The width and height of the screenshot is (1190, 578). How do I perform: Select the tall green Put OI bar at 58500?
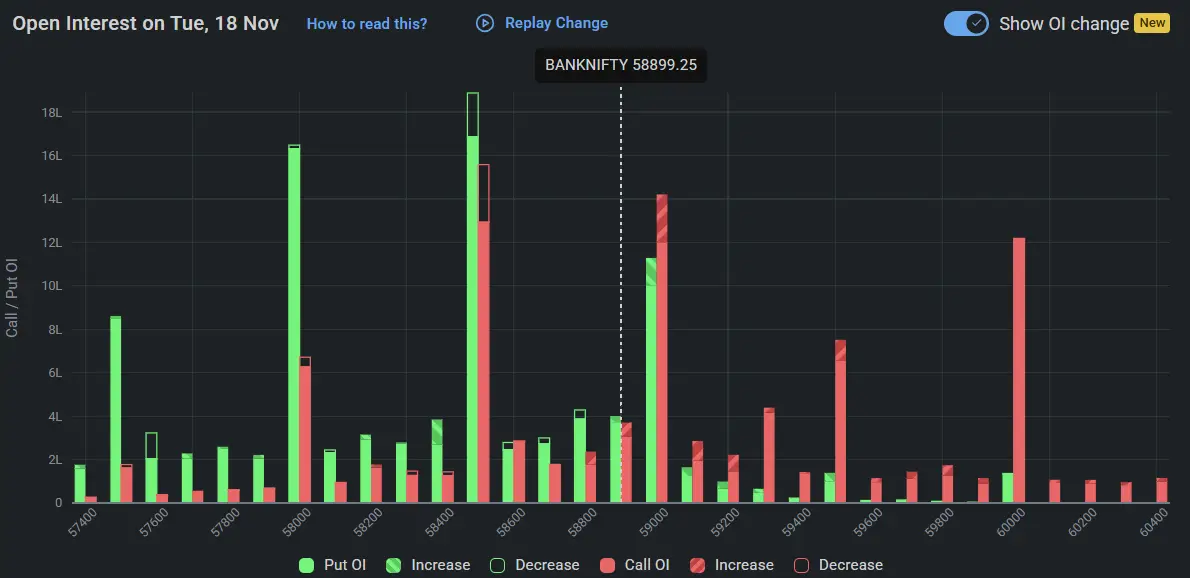pyautogui.click(x=474, y=300)
